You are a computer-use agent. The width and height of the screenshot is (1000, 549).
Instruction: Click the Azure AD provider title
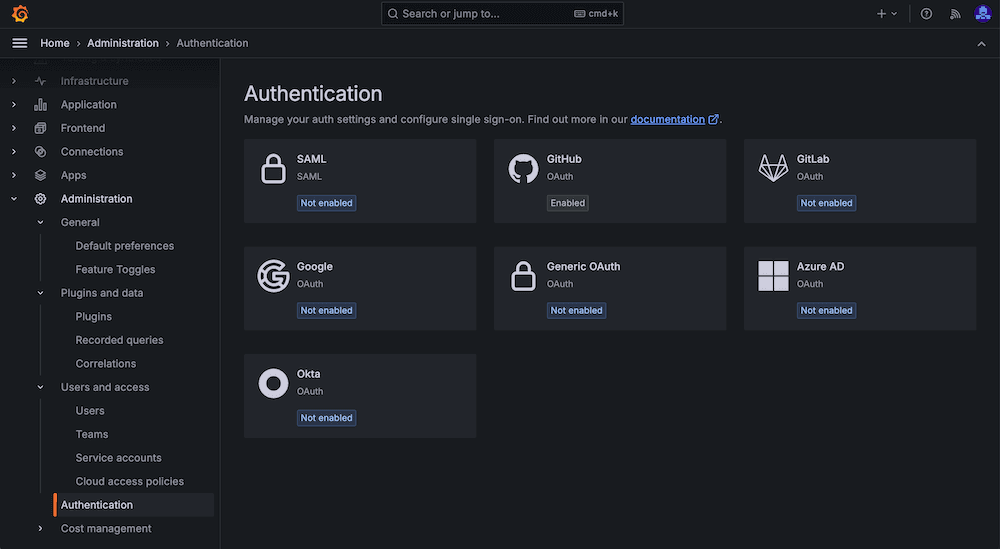820,267
